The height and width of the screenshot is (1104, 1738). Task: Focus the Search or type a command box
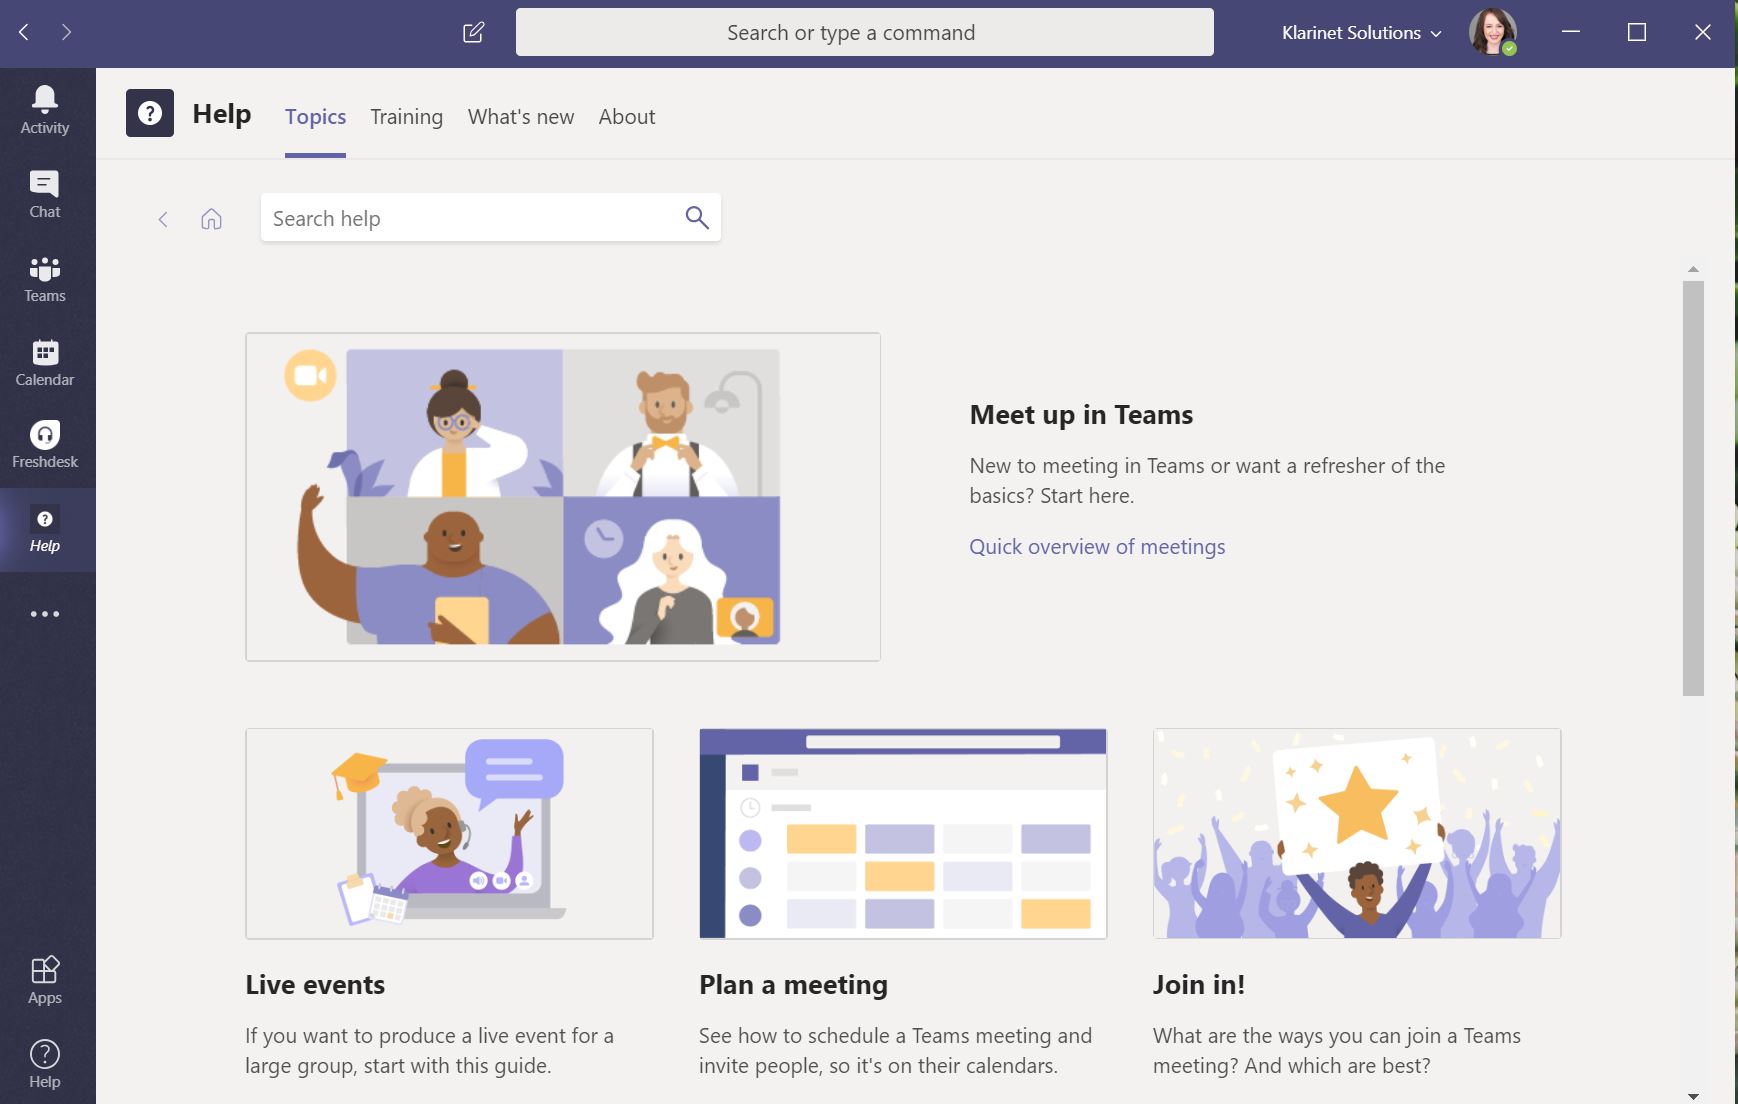(x=865, y=32)
